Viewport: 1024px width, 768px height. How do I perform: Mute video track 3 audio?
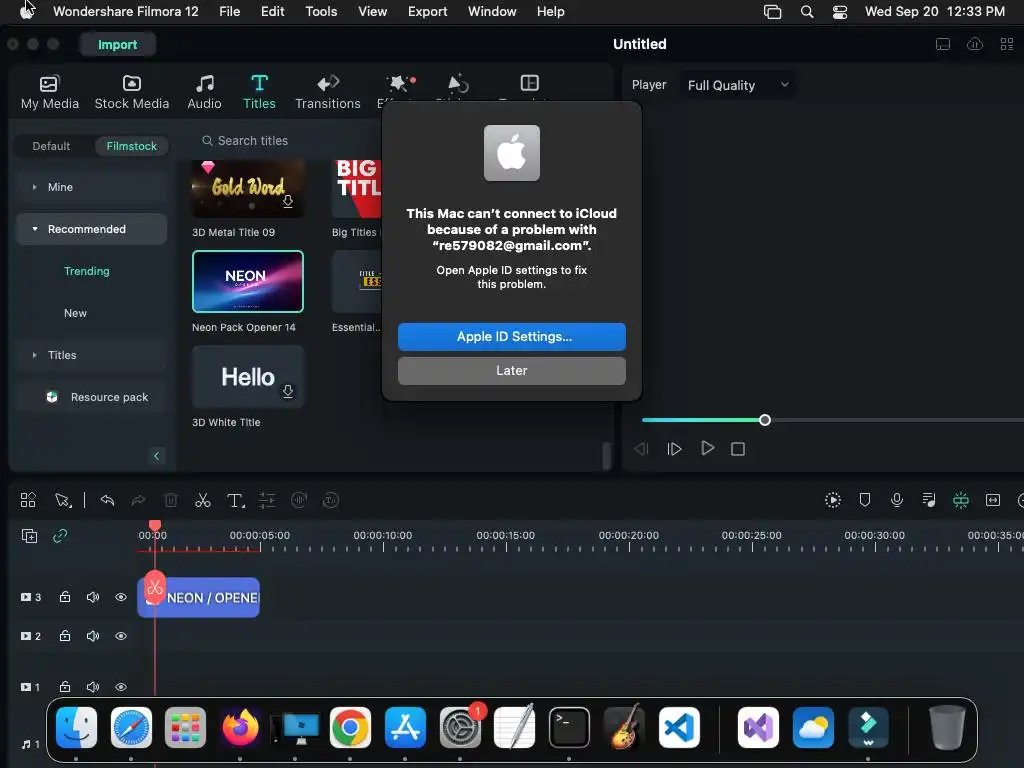(x=93, y=597)
